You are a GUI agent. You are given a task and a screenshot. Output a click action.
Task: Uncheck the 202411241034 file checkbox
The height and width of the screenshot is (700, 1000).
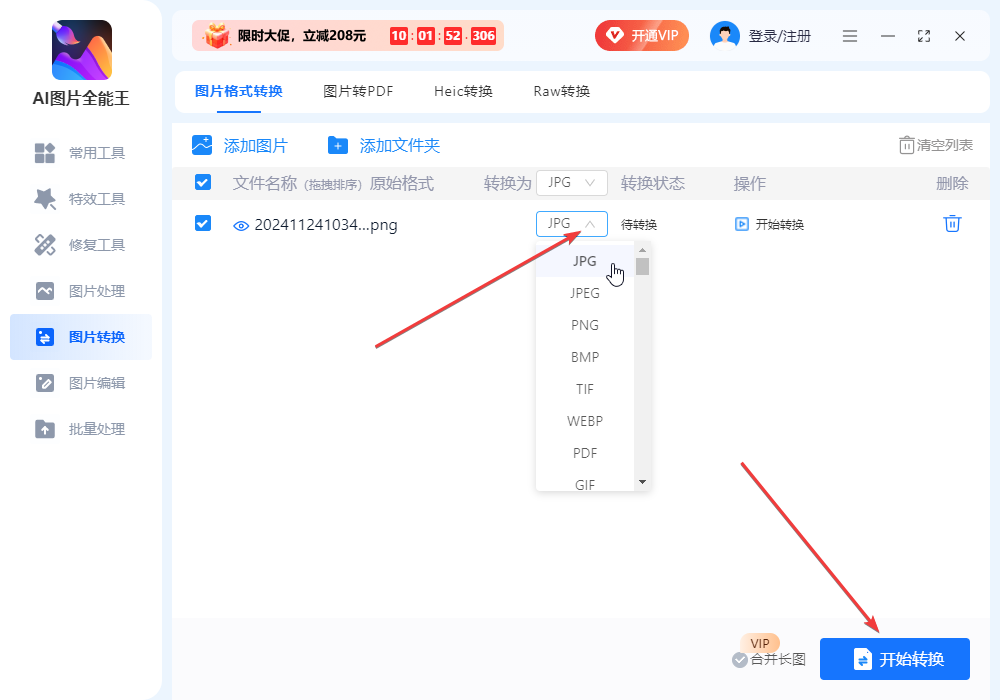pos(203,224)
